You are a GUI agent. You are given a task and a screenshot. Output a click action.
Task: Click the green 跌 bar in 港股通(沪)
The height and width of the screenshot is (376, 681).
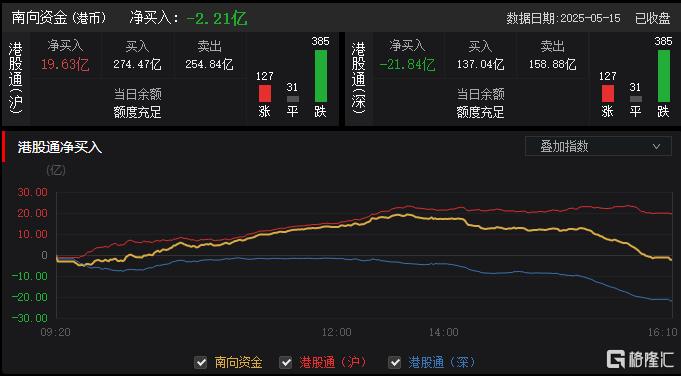321,76
